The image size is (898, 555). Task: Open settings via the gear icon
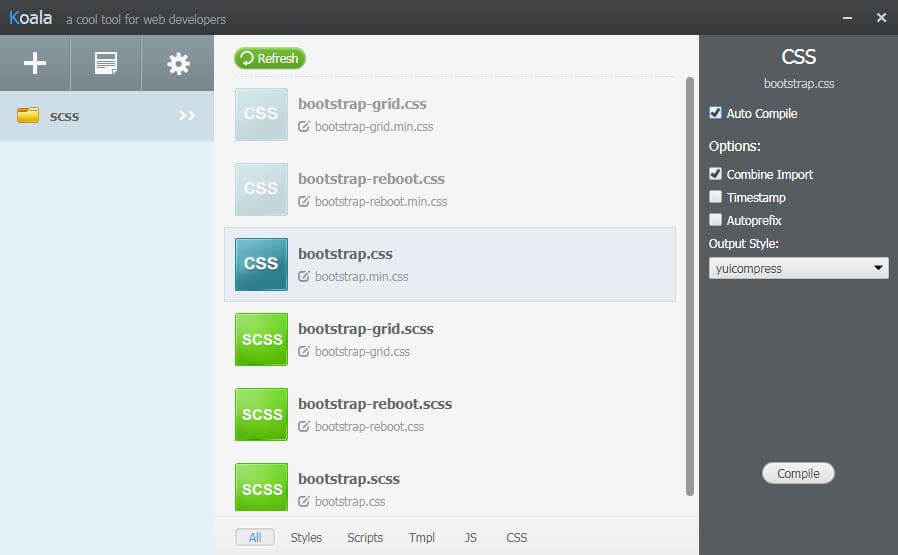178,64
